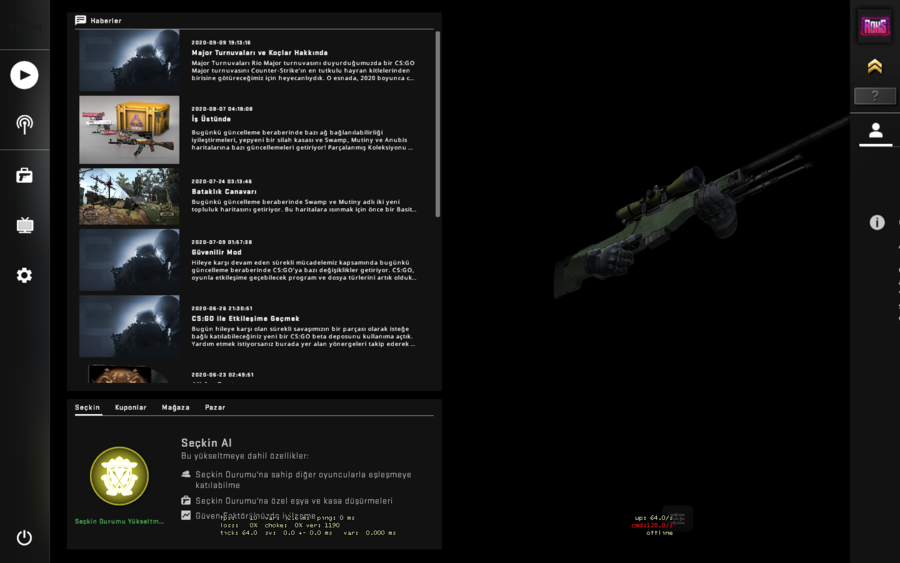Click 'Seçkin Durumu'na özel eşya ve kasa düşürmeleri'
The image size is (900, 563).
[294, 501]
